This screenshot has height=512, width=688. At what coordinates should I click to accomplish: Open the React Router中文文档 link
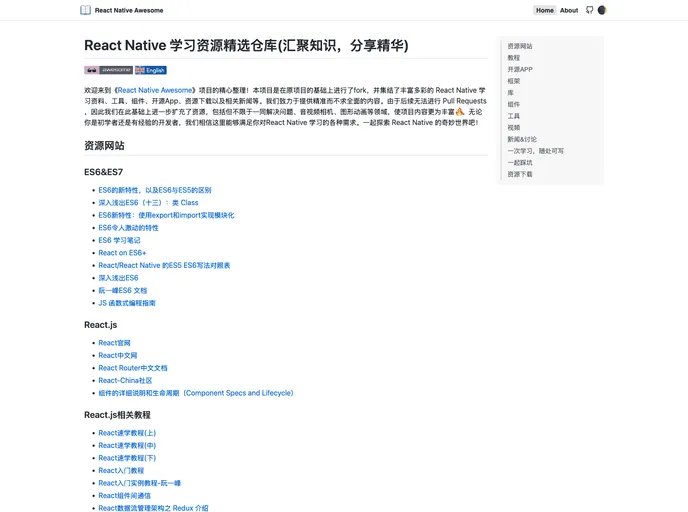[133, 368]
